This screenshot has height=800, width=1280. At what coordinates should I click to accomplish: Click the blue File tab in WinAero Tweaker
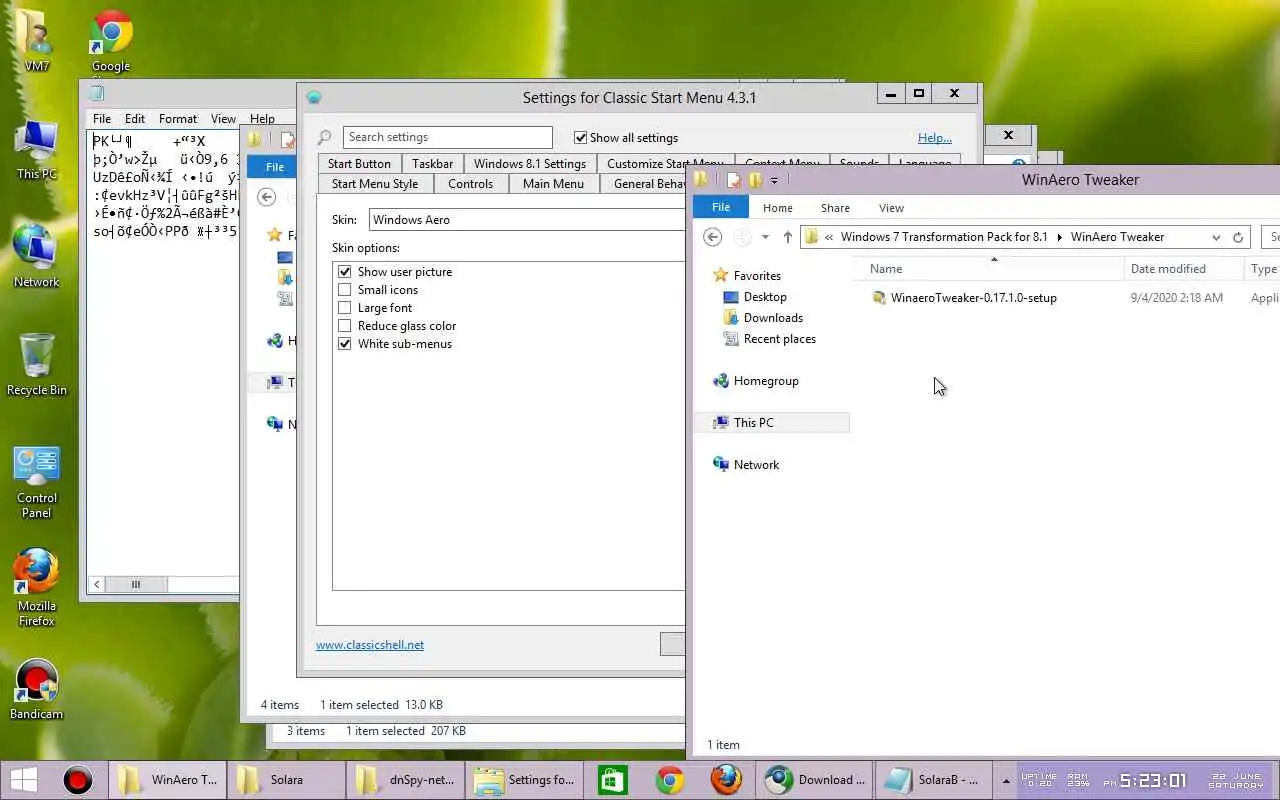(x=721, y=207)
